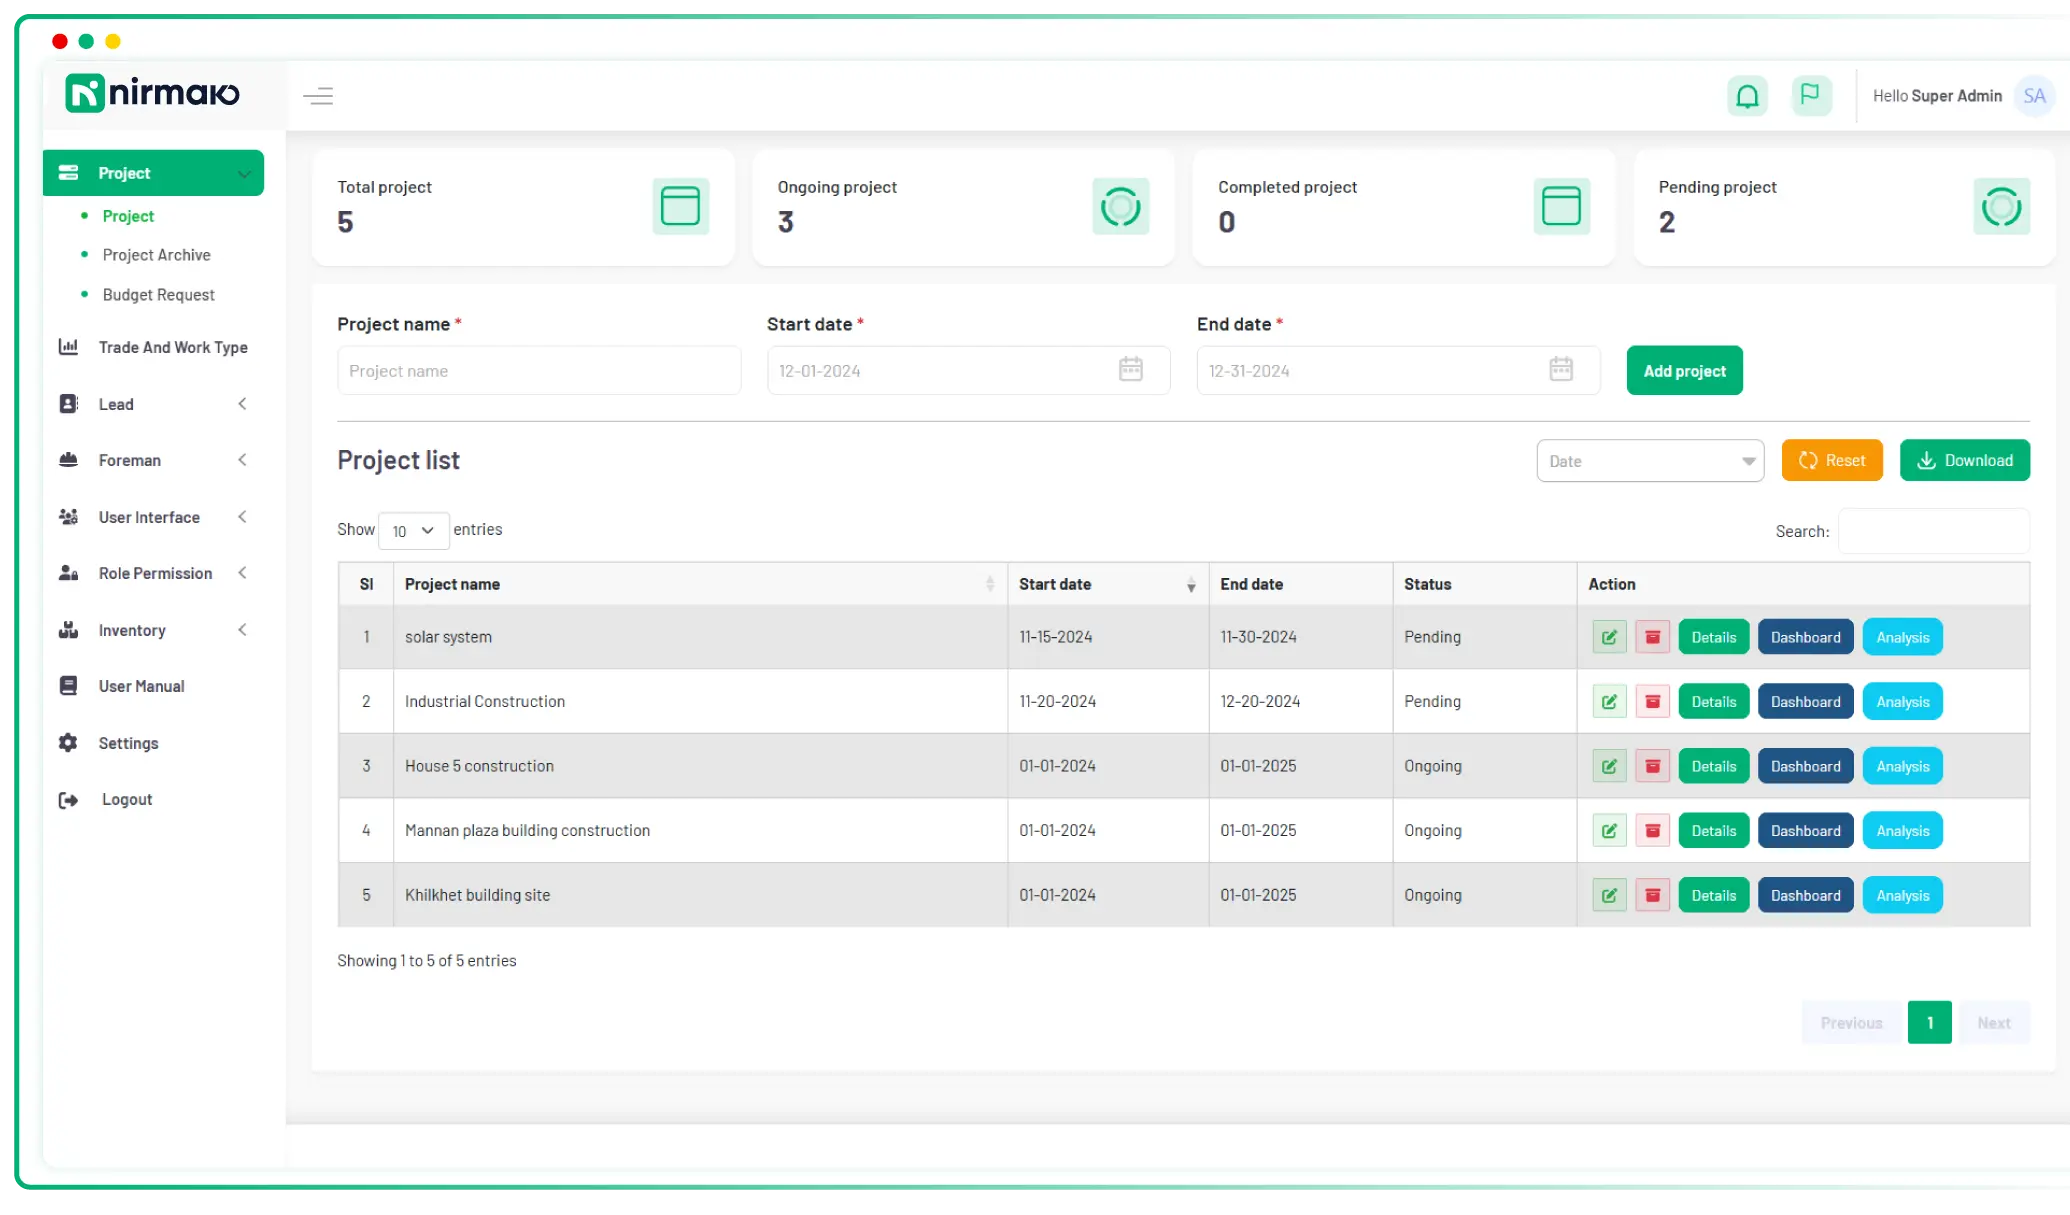This screenshot has height=1215, width=2070.
Task: Expand the Lead menu chevron
Action: pyautogui.click(x=242, y=404)
